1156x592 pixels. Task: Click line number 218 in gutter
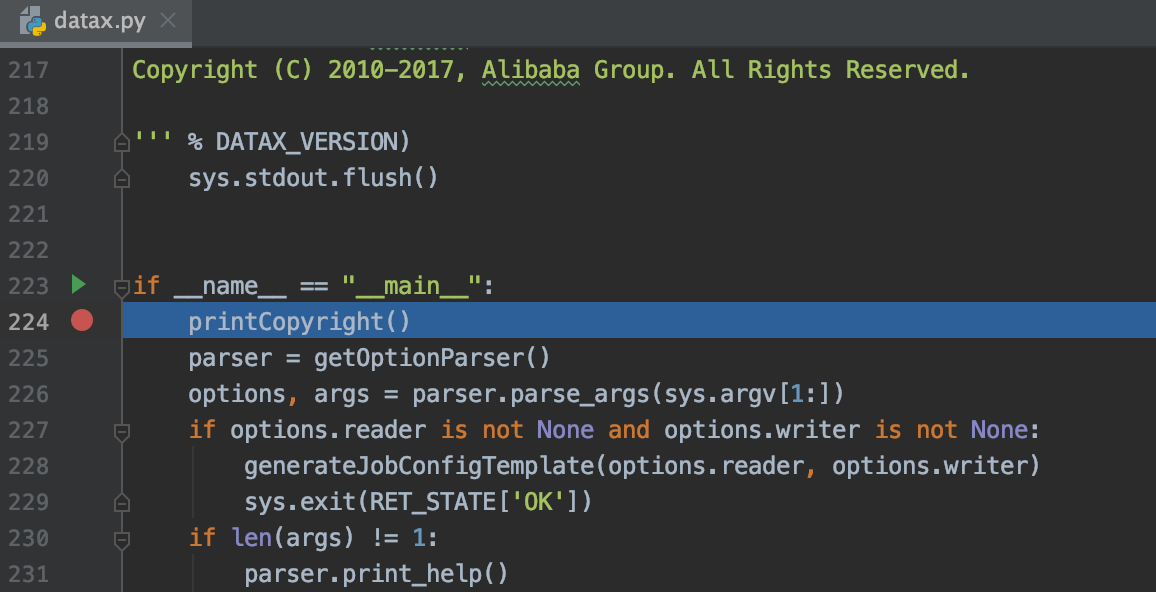[28, 106]
